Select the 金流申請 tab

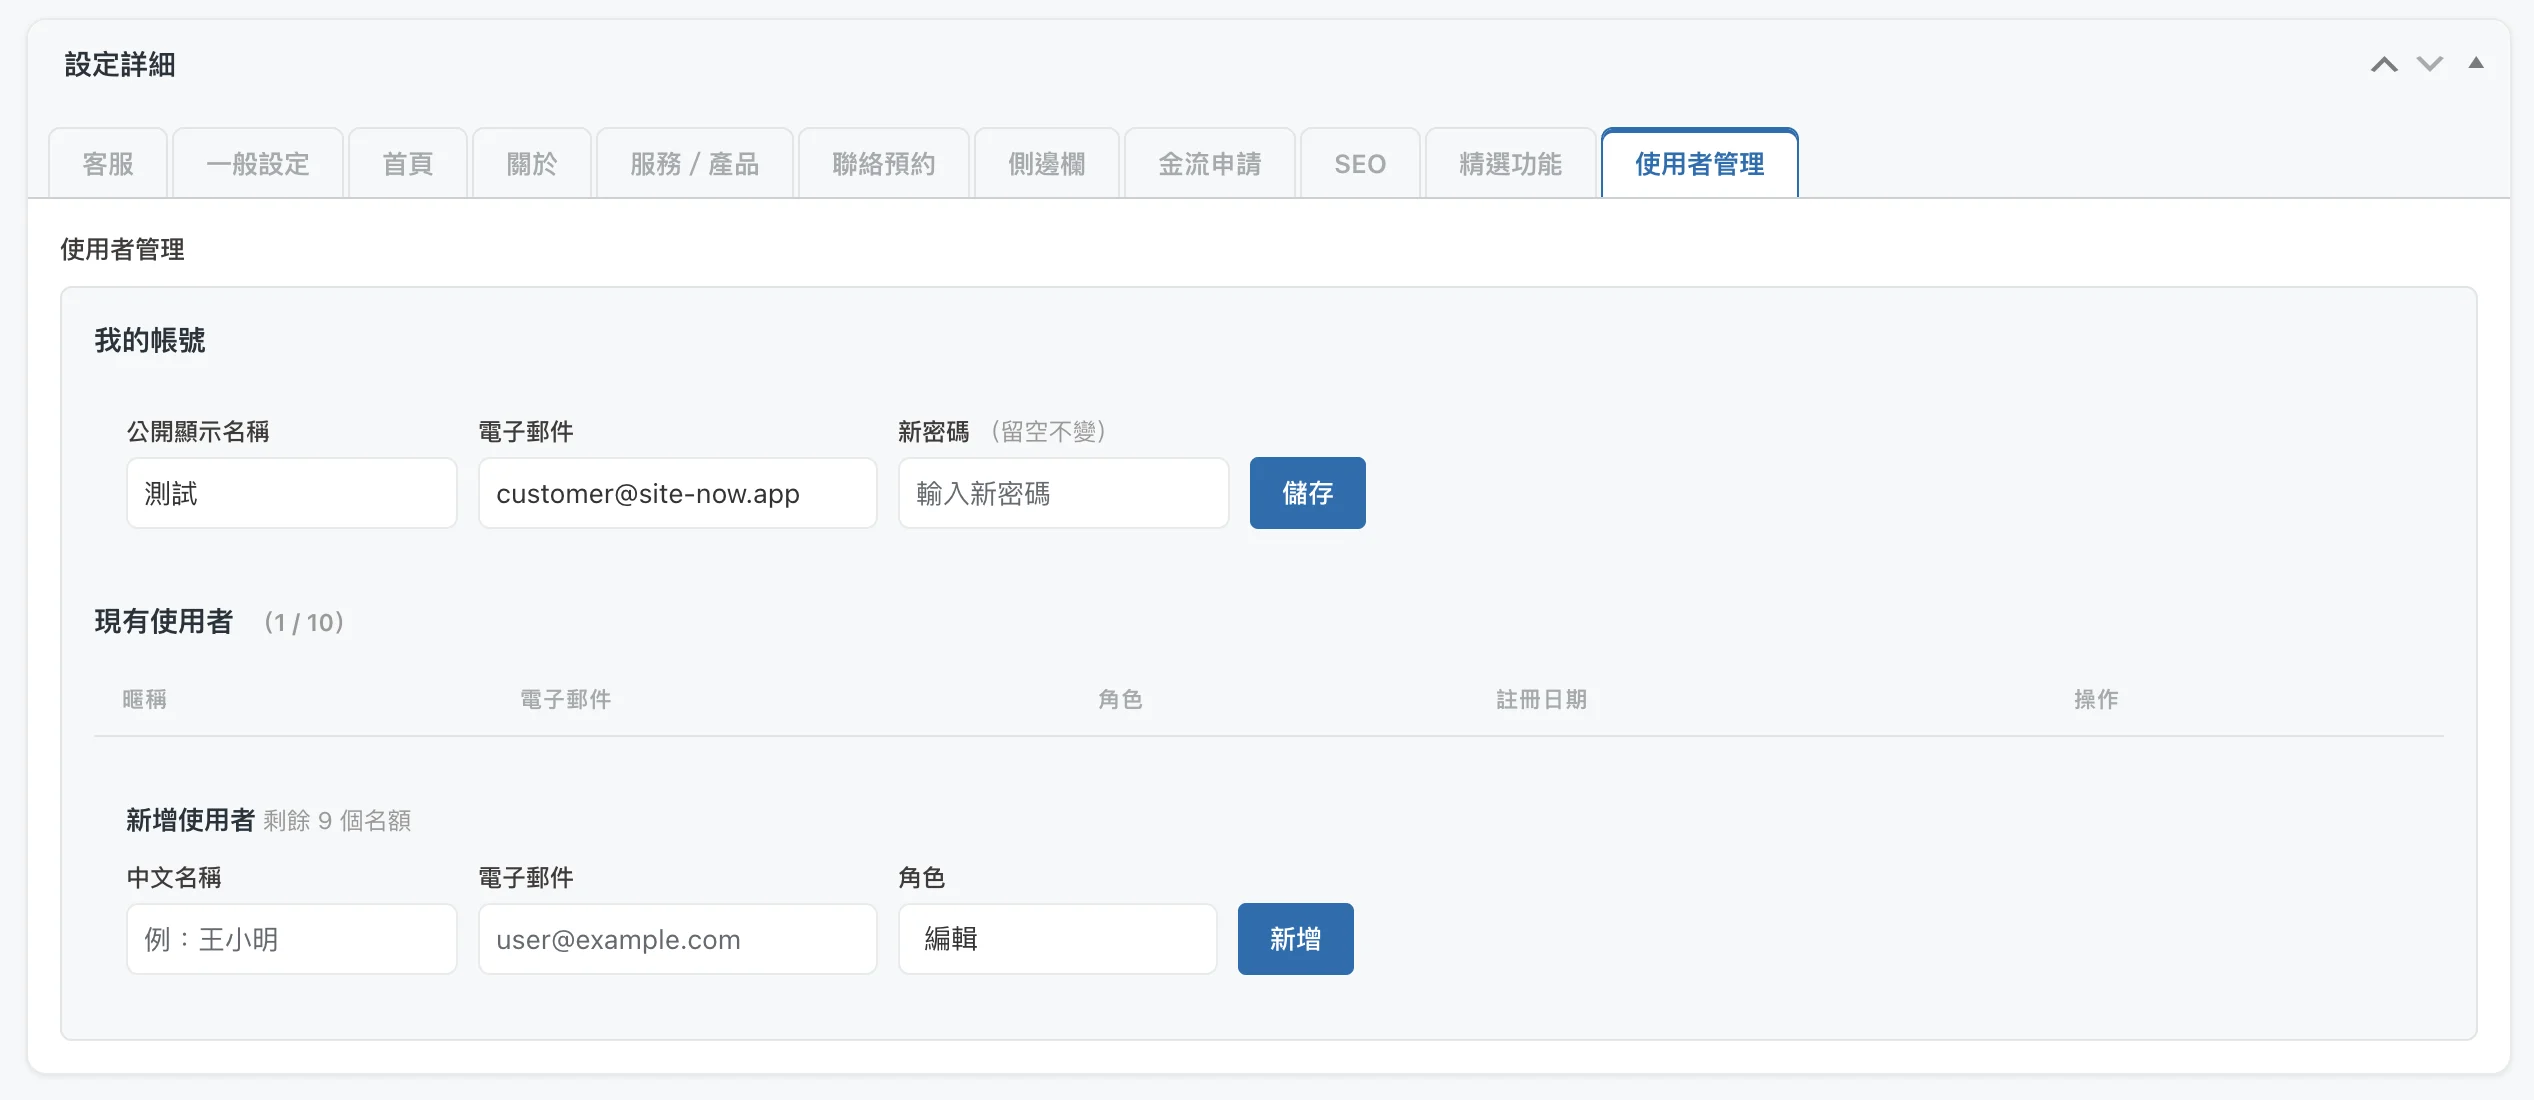pyautogui.click(x=1210, y=164)
